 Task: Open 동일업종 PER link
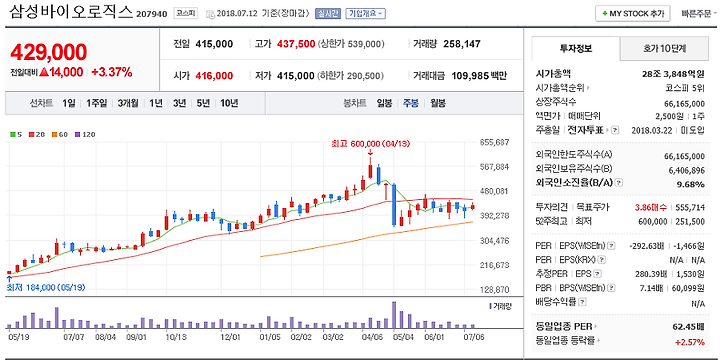pyautogui.click(x=566, y=327)
